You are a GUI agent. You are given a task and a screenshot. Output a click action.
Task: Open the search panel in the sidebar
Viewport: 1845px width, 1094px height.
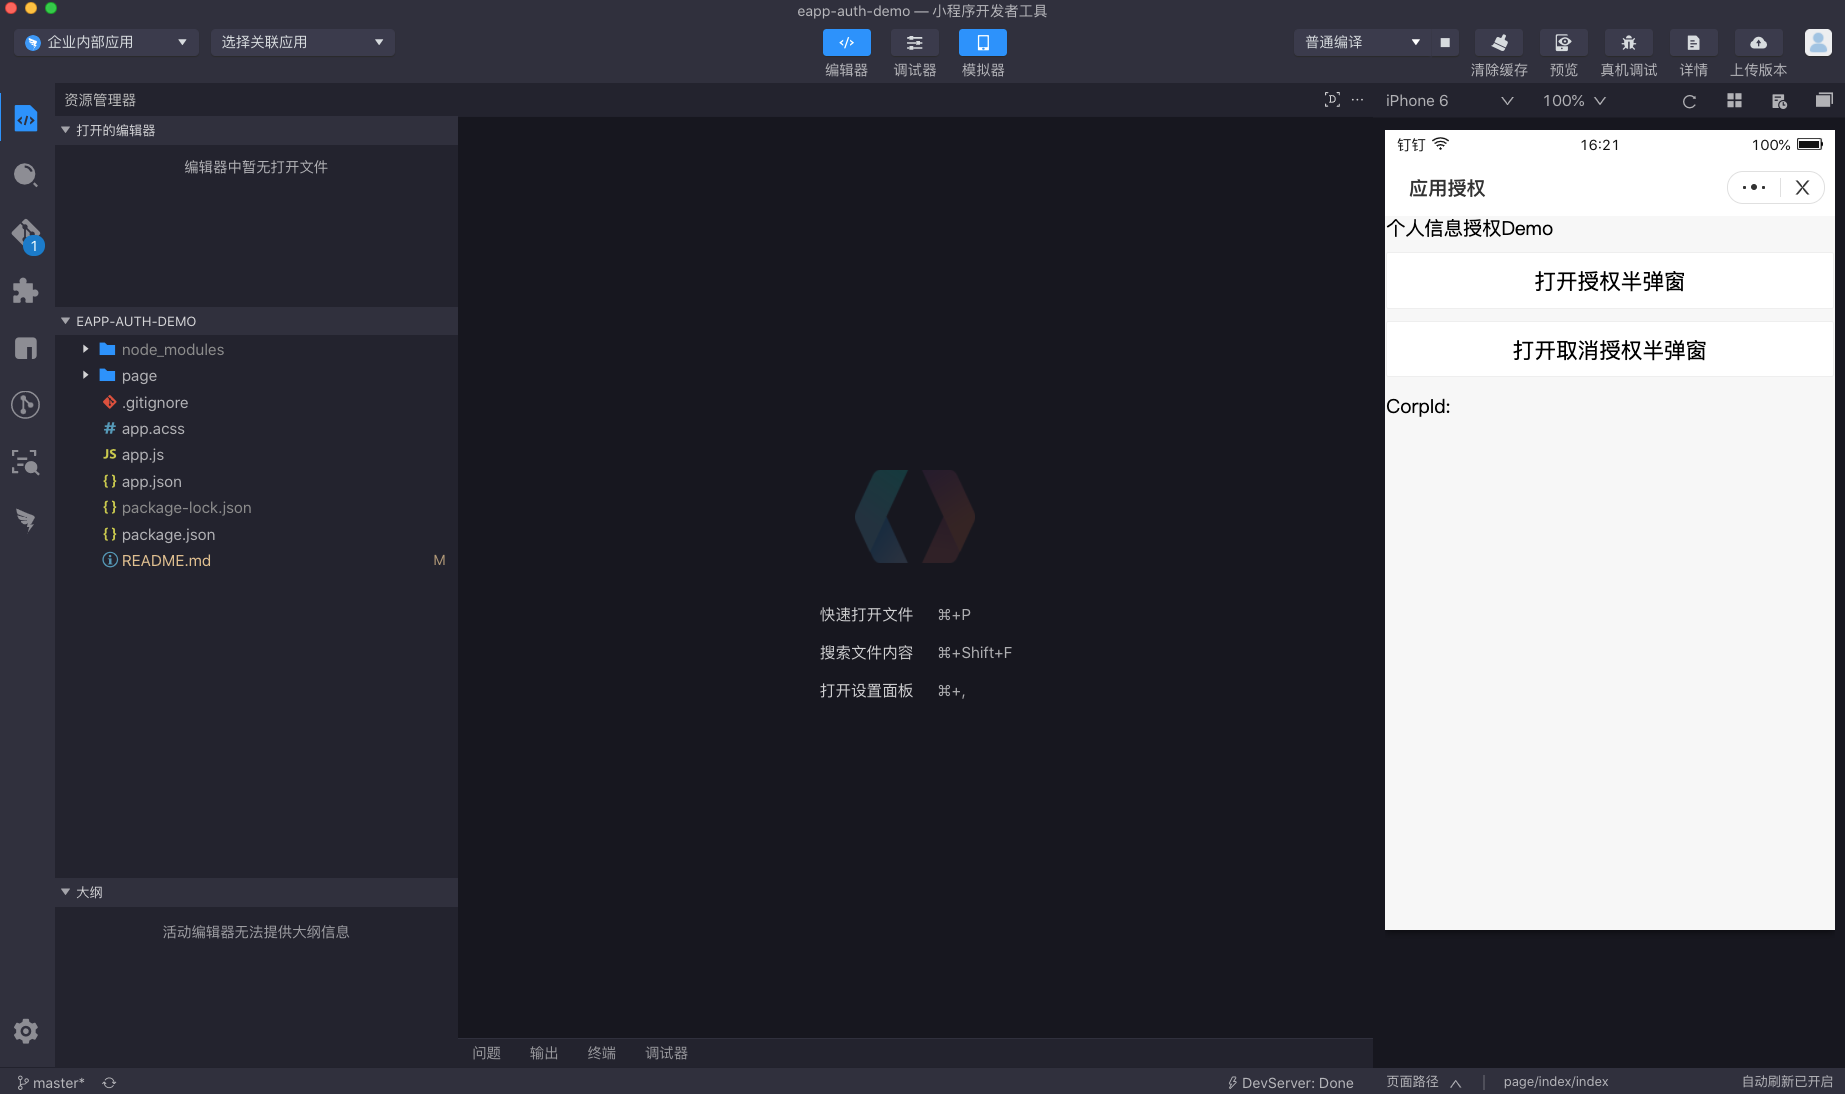click(x=25, y=174)
